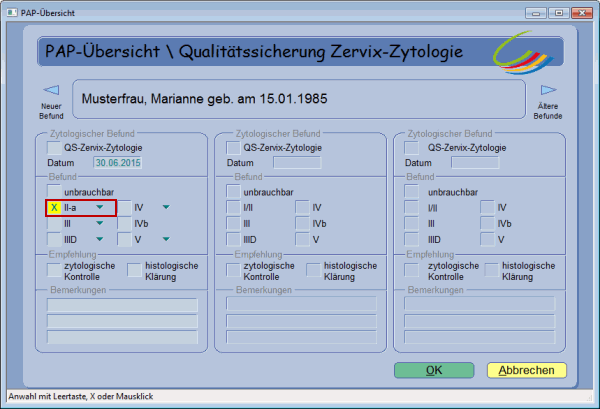Click the Abbrechen button
The image size is (600, 409).
pos(526,369)
